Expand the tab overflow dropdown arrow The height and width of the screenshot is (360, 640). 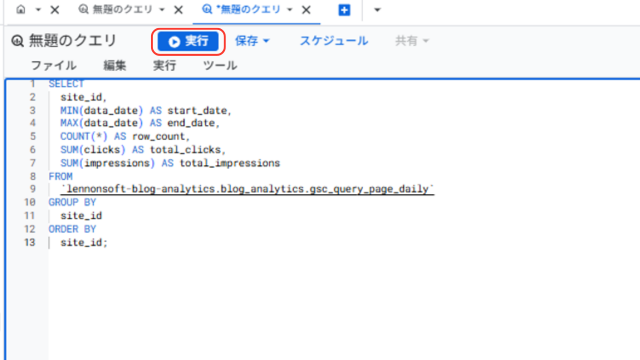(377, 10)
